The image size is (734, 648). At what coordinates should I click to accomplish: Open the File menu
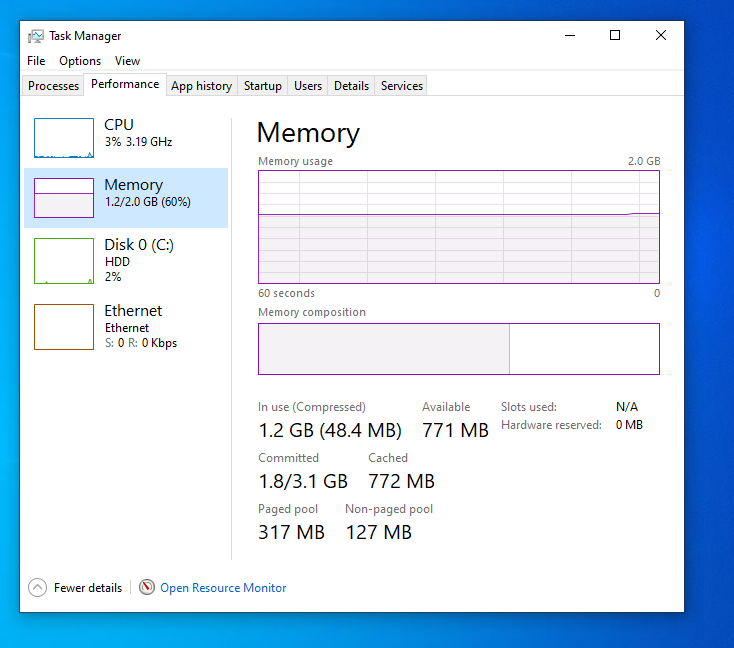tap(36, 61)
